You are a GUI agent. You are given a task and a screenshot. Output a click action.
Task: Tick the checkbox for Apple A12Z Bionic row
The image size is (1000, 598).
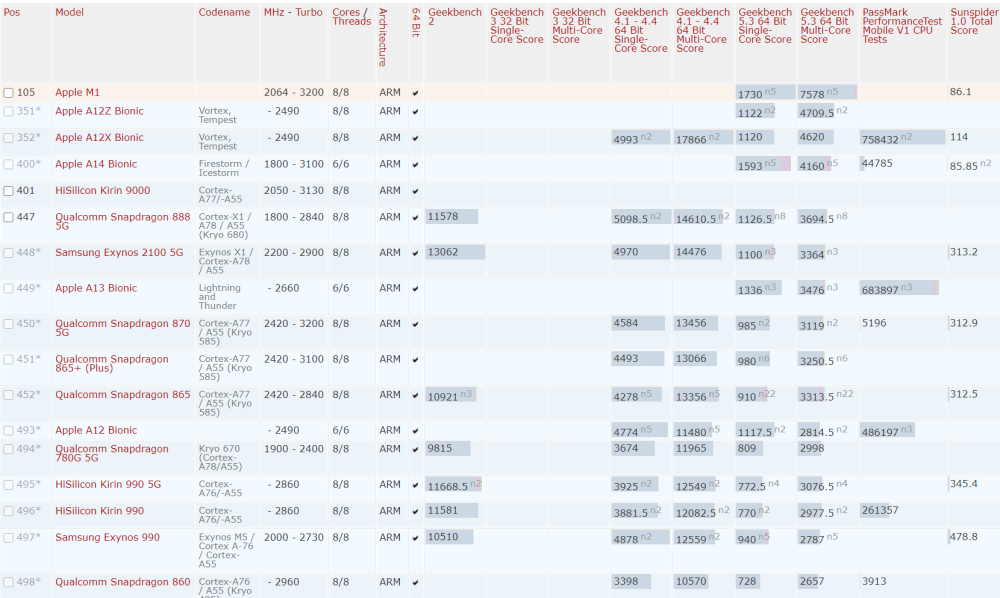pos(8,112)
